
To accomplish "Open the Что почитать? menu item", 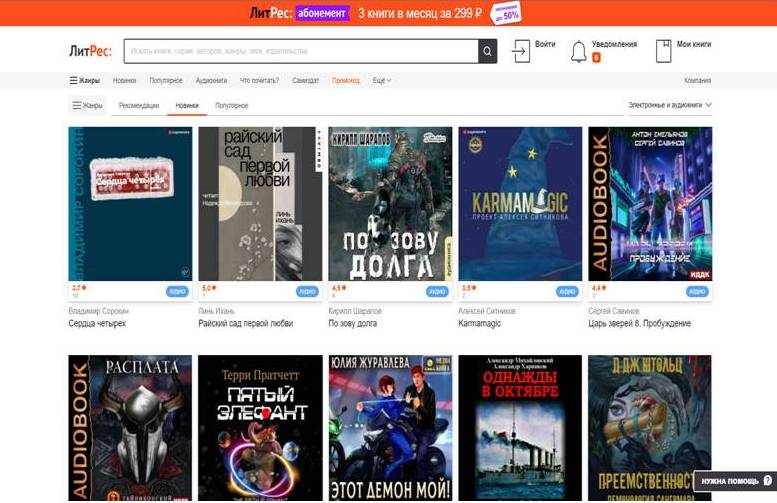I will (259, 80).
